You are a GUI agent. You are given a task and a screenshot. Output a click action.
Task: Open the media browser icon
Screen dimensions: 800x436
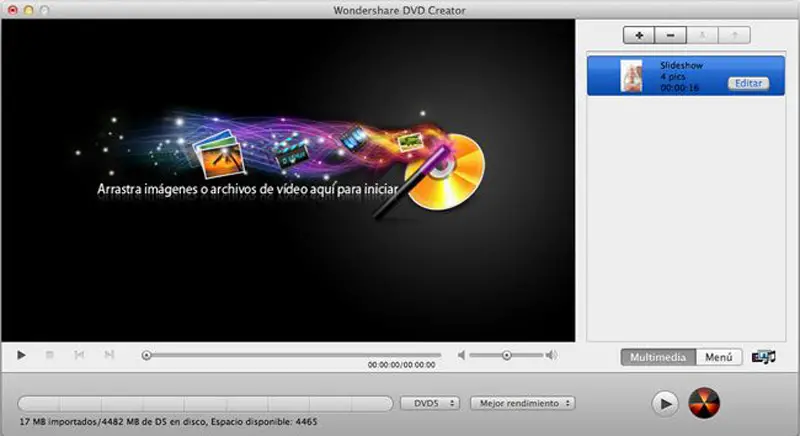(x=763, y=357)
